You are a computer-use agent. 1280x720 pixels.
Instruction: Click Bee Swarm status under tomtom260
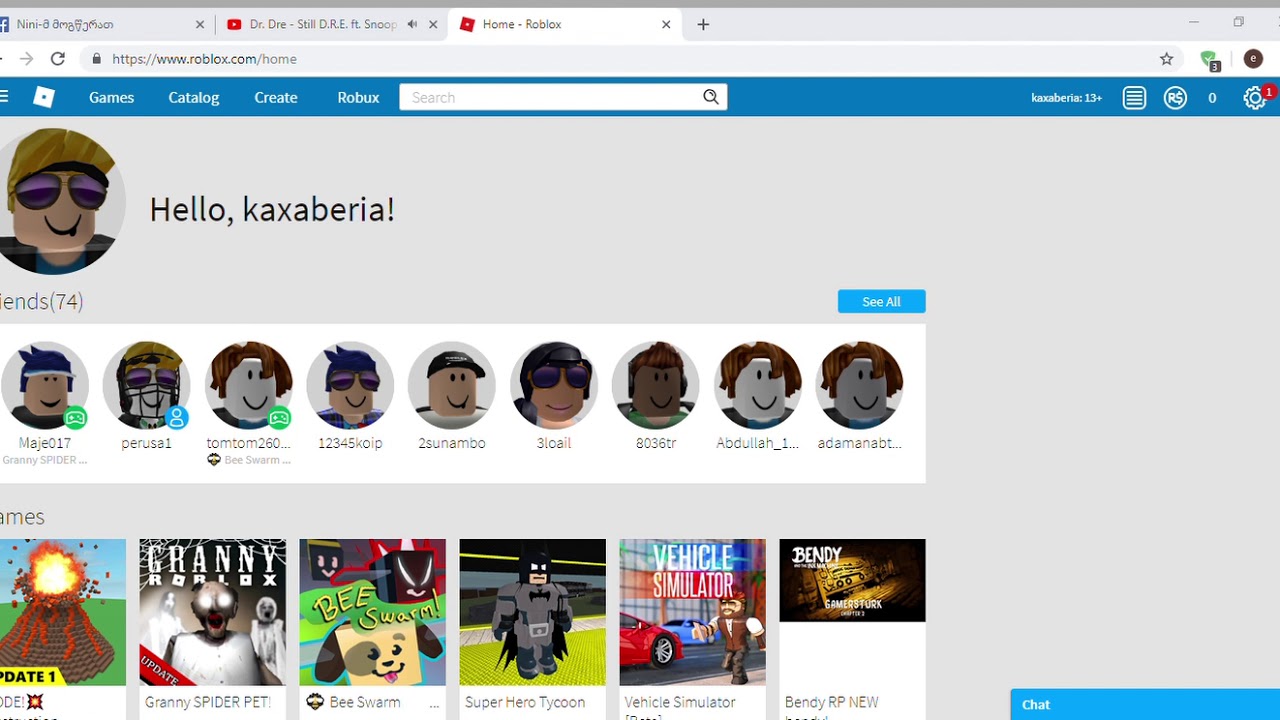pos(249,460)
